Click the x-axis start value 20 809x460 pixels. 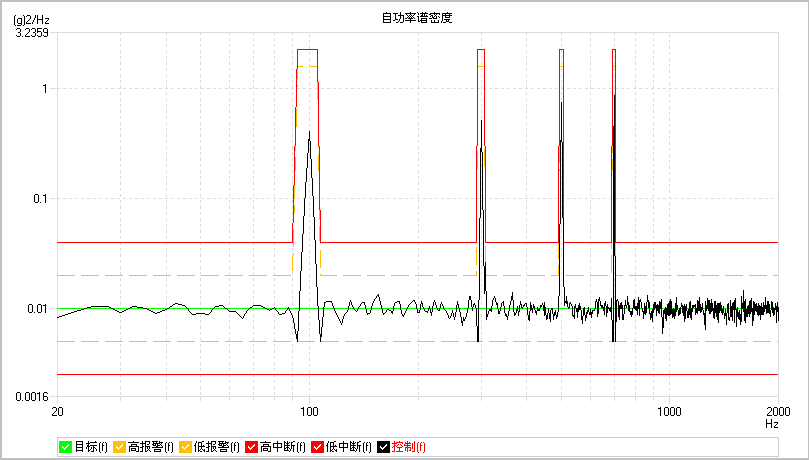[x=58, y=412]
